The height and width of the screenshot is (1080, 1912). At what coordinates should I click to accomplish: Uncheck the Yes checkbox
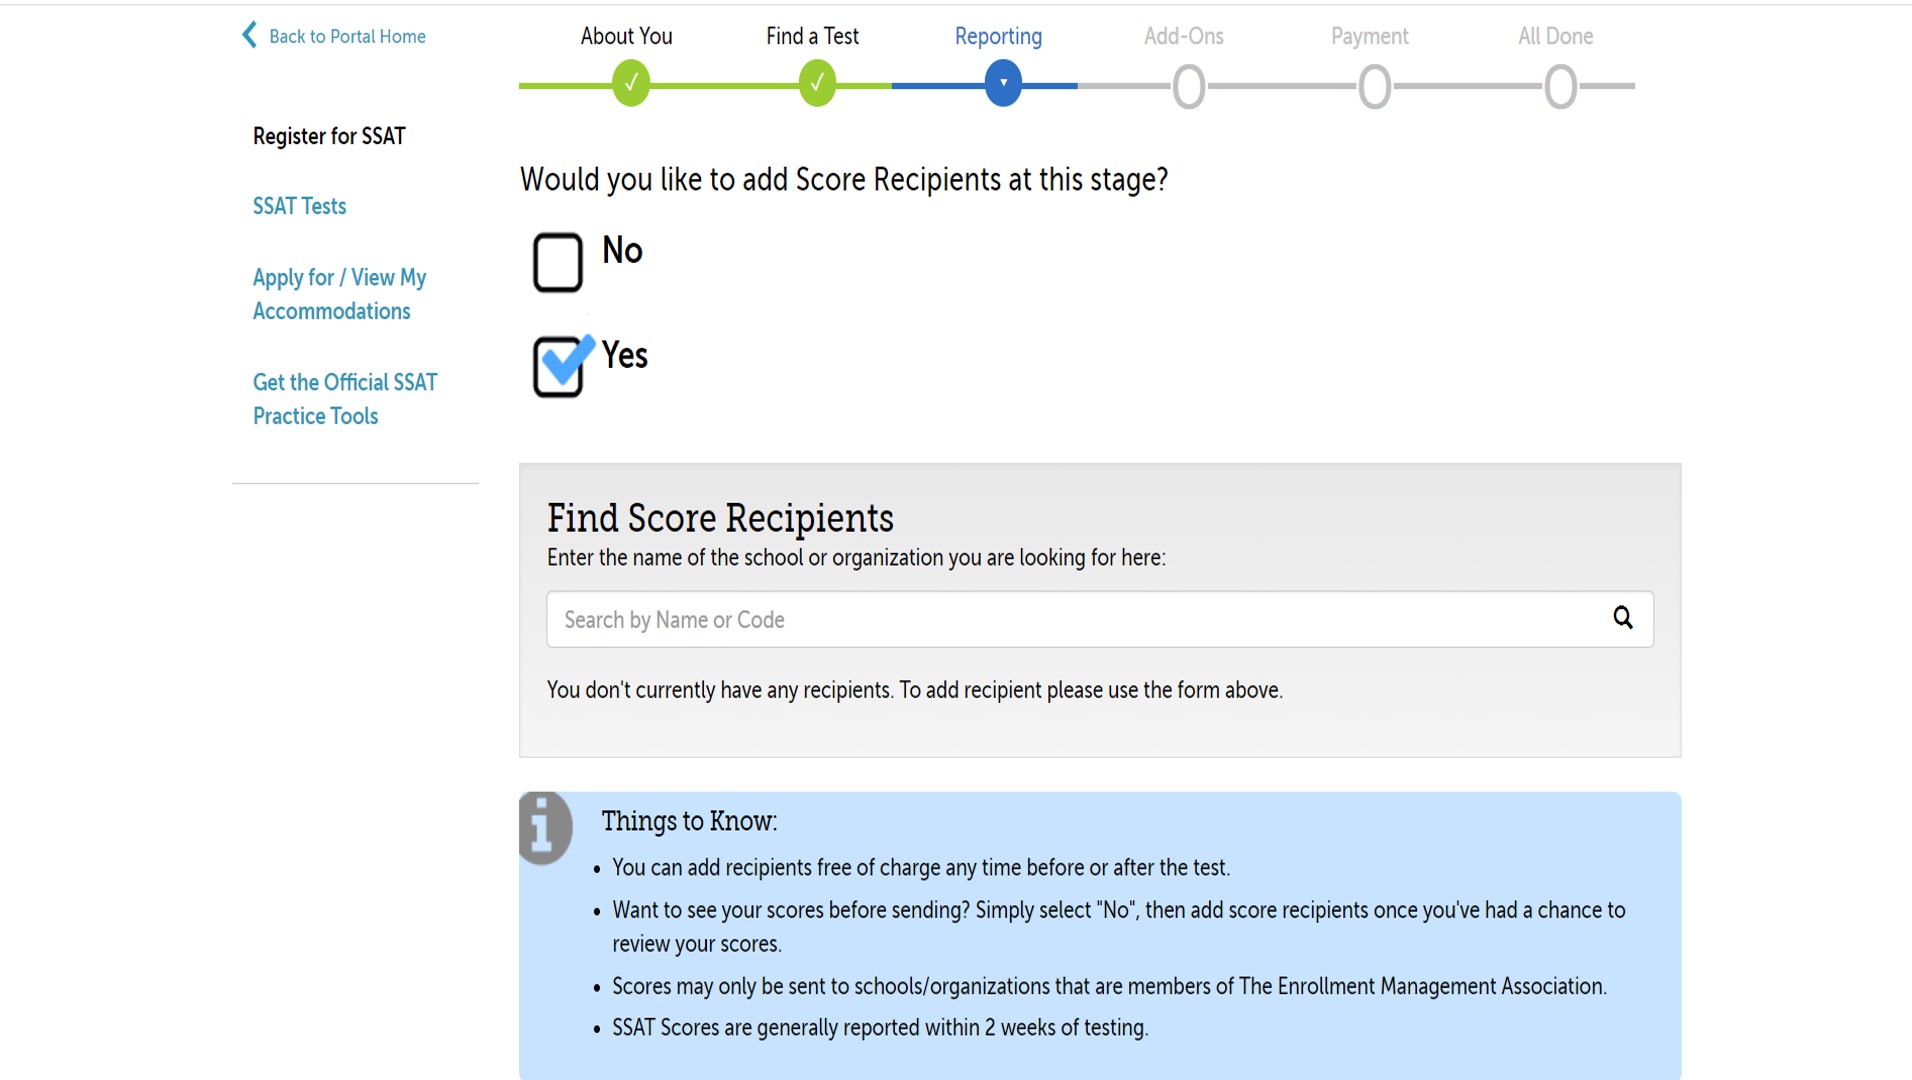coord(558,367)
